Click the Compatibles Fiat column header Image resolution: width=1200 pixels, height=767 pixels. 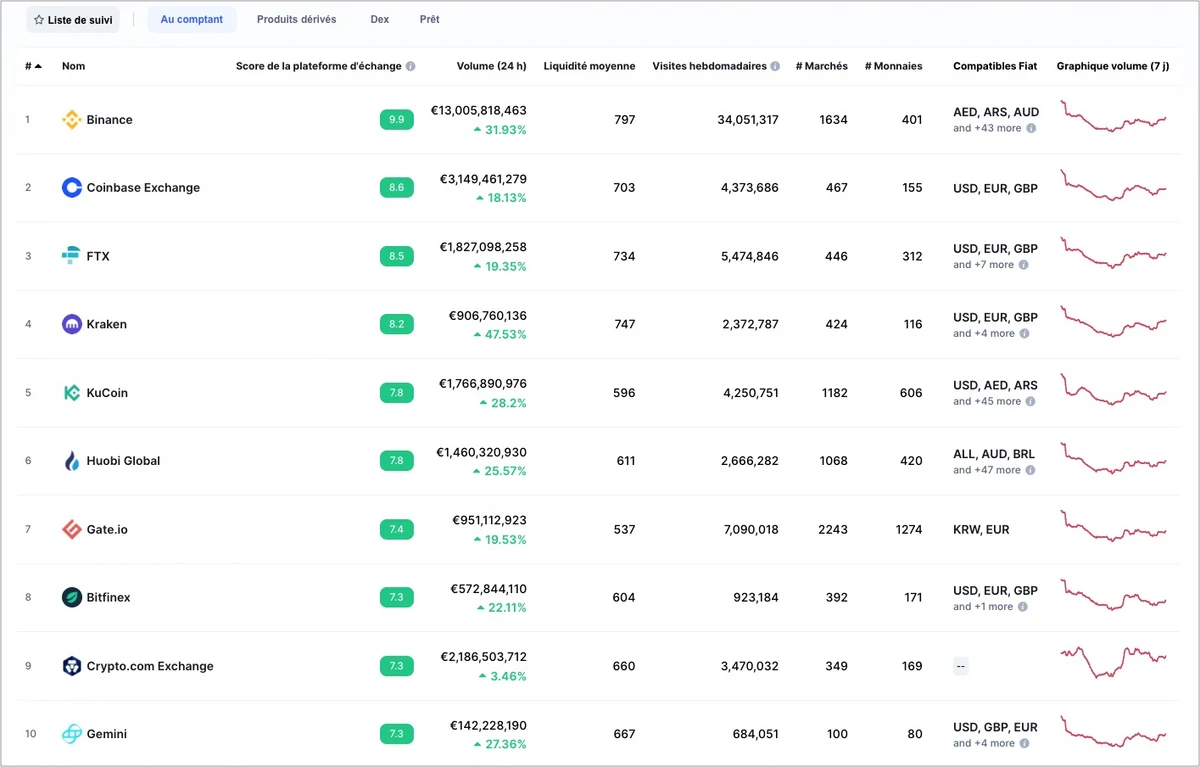pyautogui.click(x=995, y=66)
